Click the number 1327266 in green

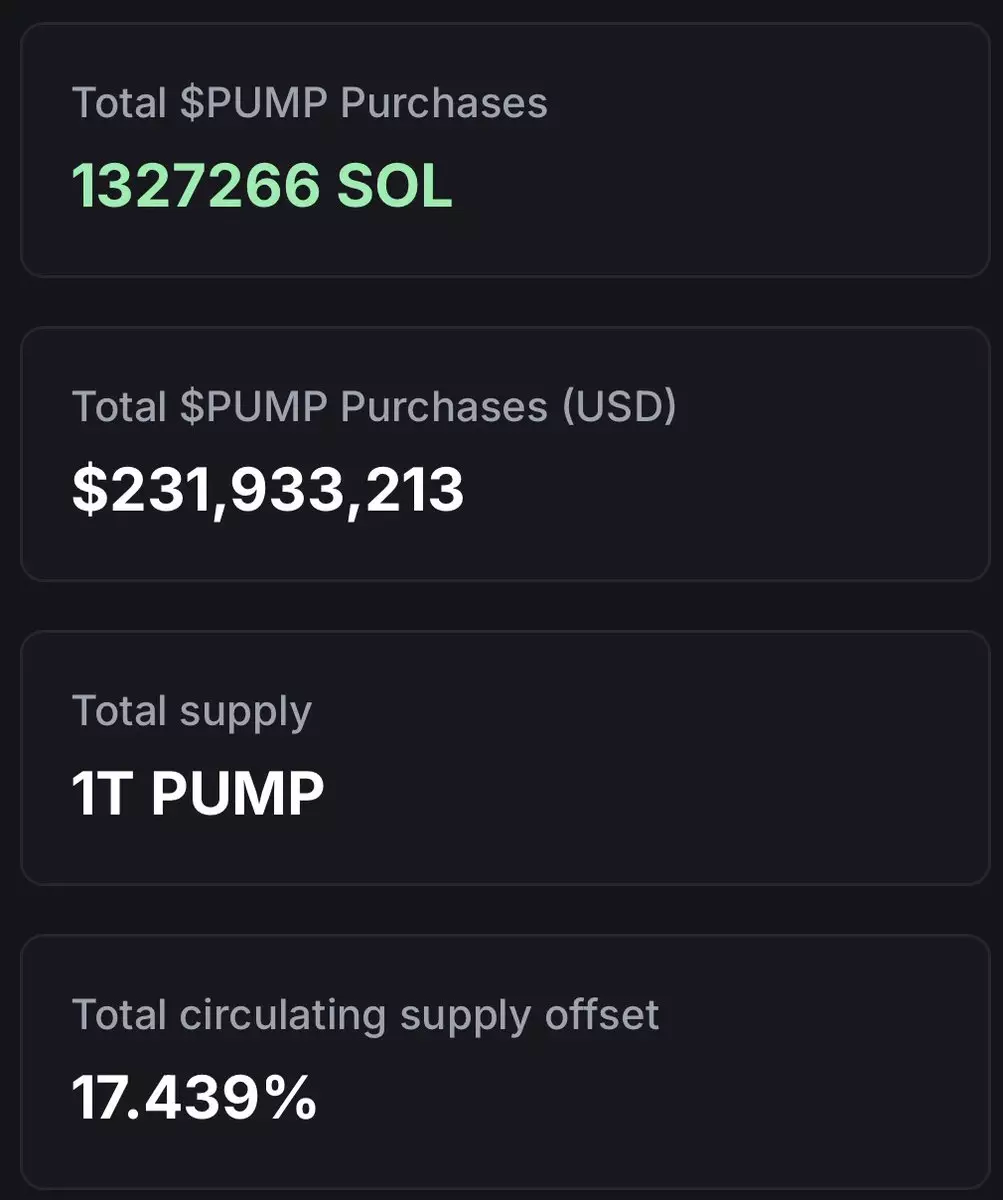[x=196, y=185]
